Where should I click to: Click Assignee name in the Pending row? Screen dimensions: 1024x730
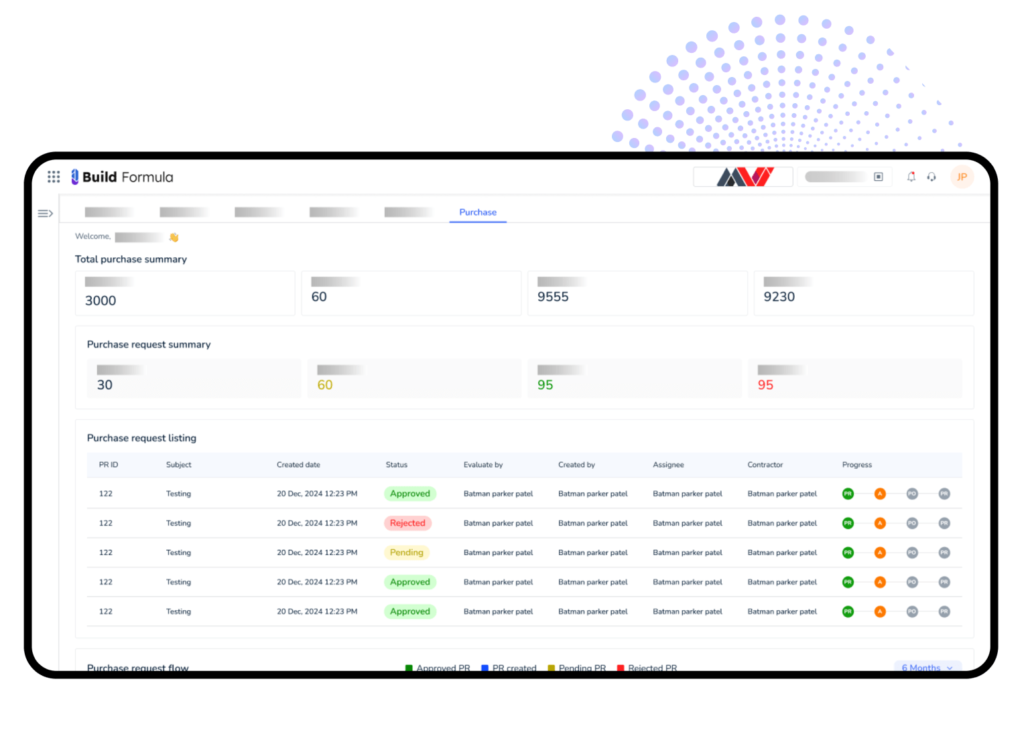pyautogui.click(x=688, y=552)
